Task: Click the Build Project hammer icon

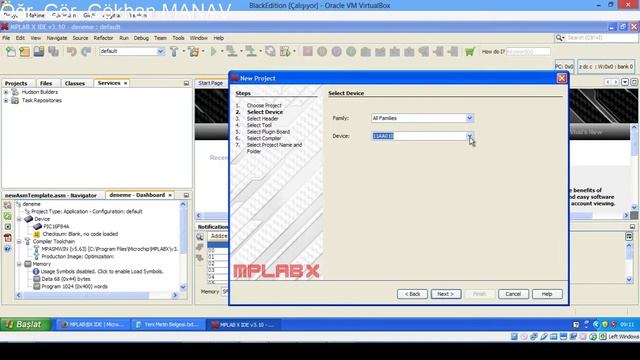Action: (x=174, y=51)
